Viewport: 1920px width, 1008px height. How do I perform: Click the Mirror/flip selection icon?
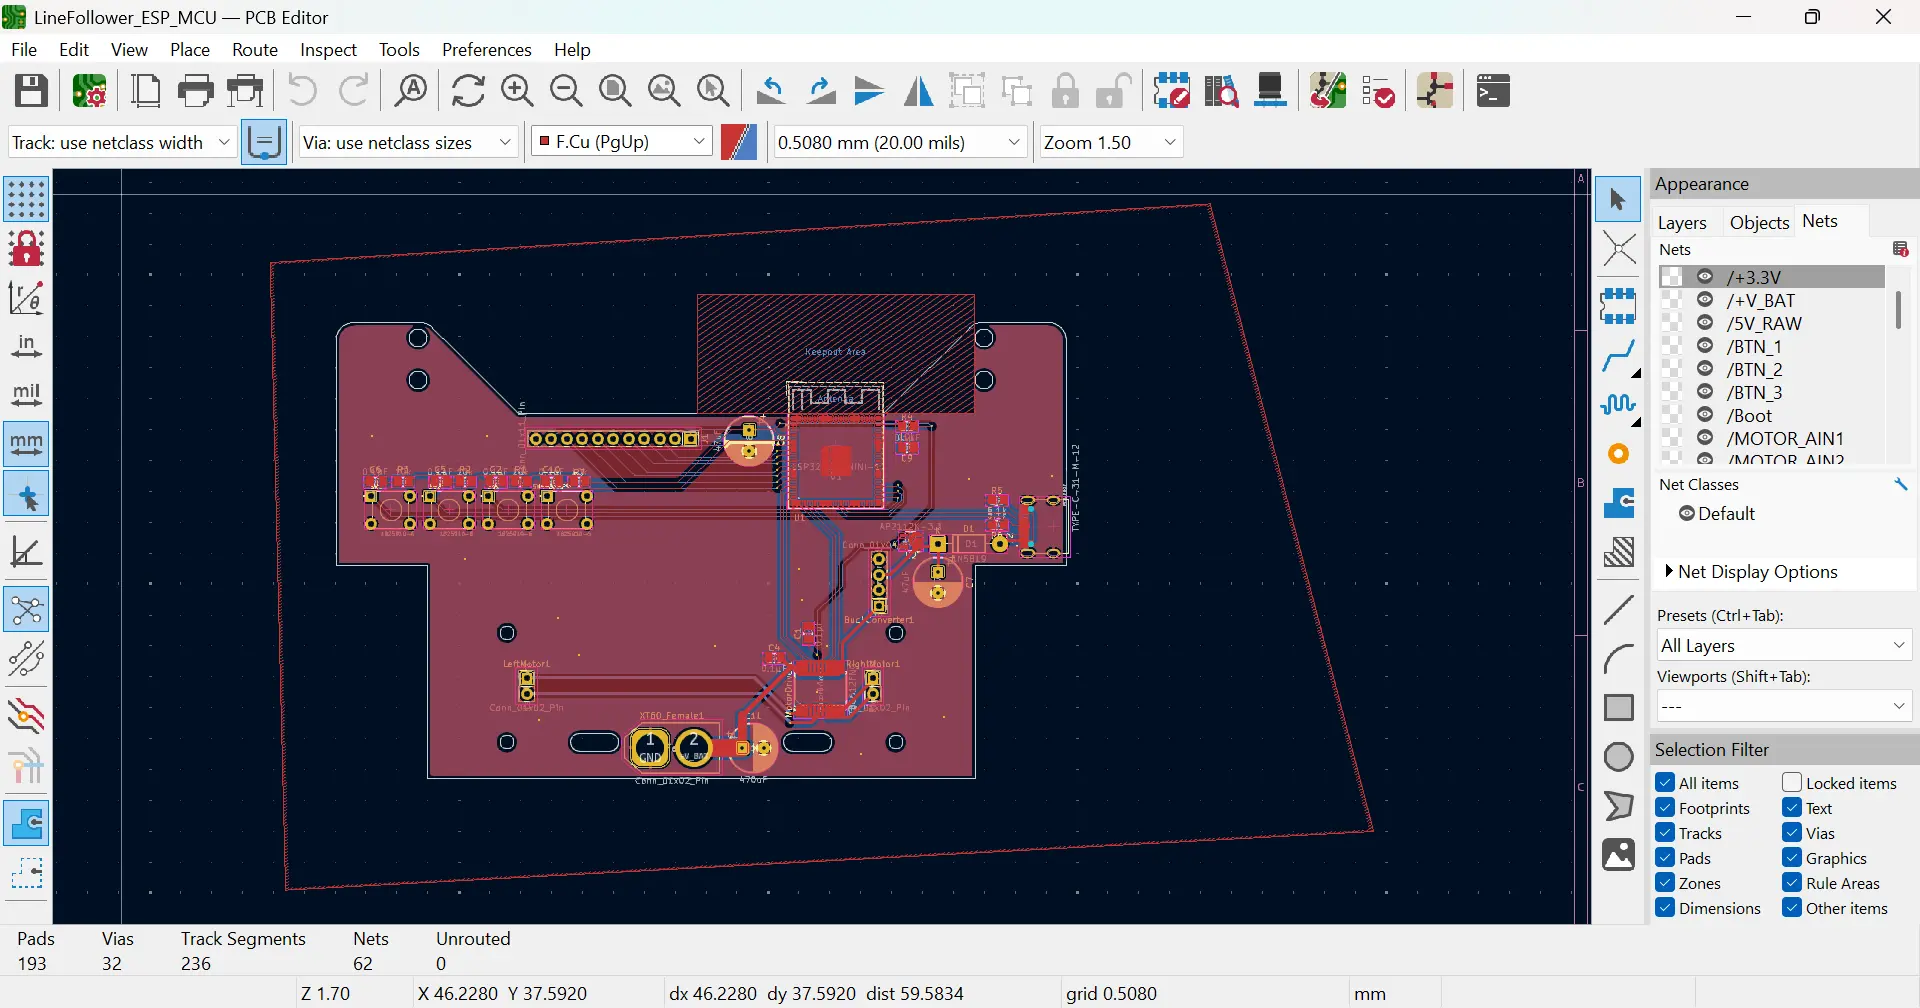click(x=918, y=91)
